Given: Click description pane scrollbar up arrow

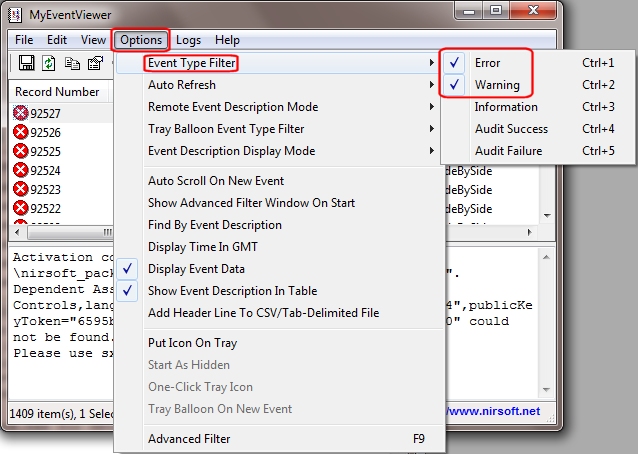Looking at the screenshot, I should click(546, 257).
